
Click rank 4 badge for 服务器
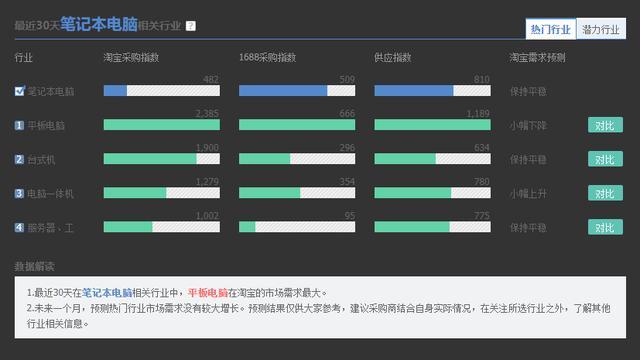[x=19, y=227]
